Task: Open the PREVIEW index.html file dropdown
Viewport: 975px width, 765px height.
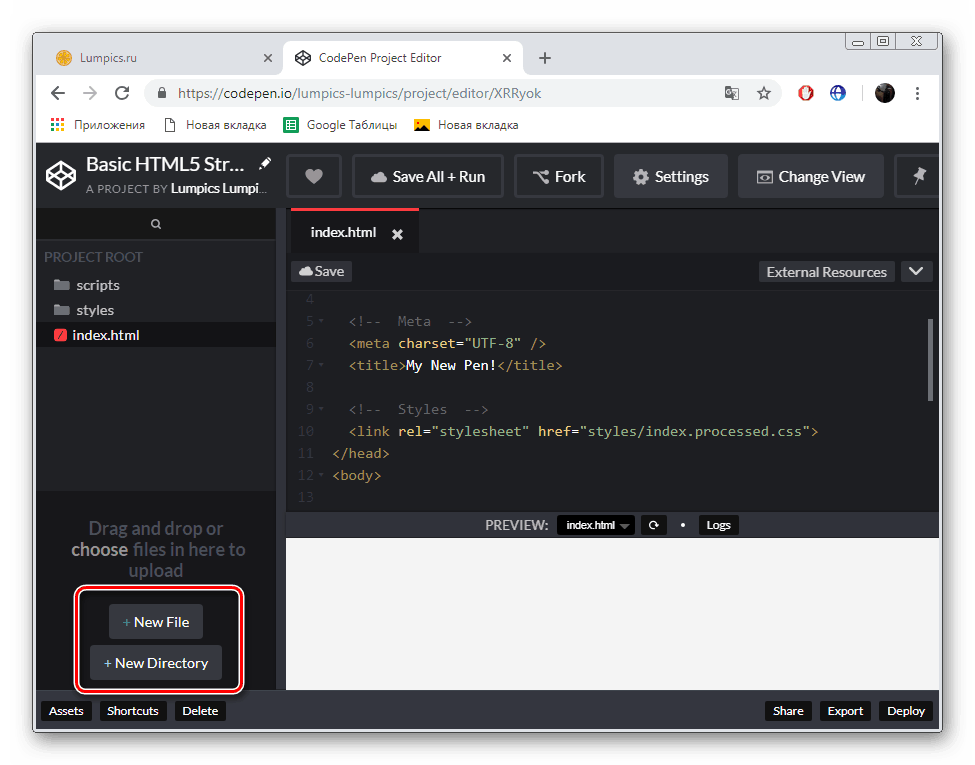Action: [595, 524]
